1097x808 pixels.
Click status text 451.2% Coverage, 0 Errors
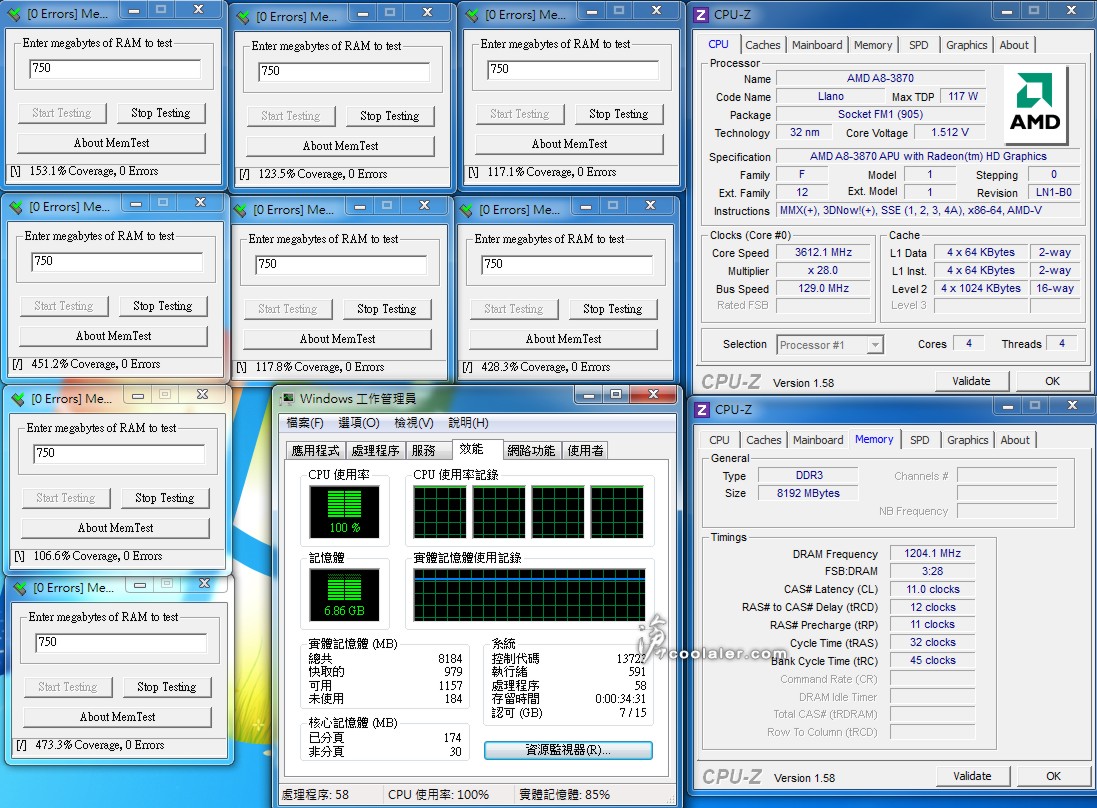click(96, 364)
